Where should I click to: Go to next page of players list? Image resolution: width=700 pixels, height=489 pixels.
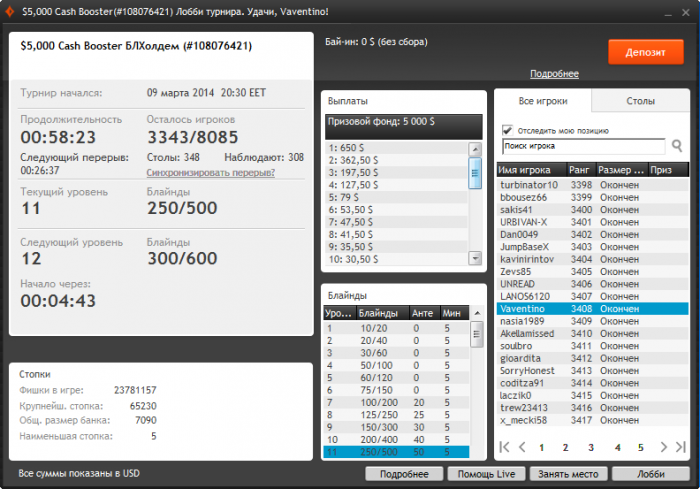[x=663, y=447]
